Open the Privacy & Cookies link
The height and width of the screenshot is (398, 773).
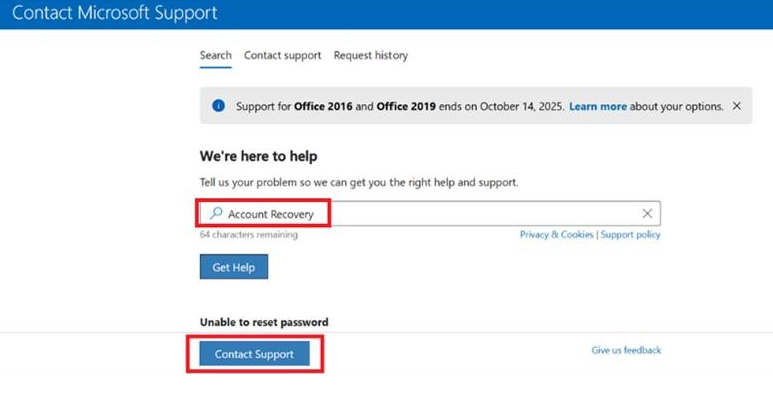[x=557, y=235]
